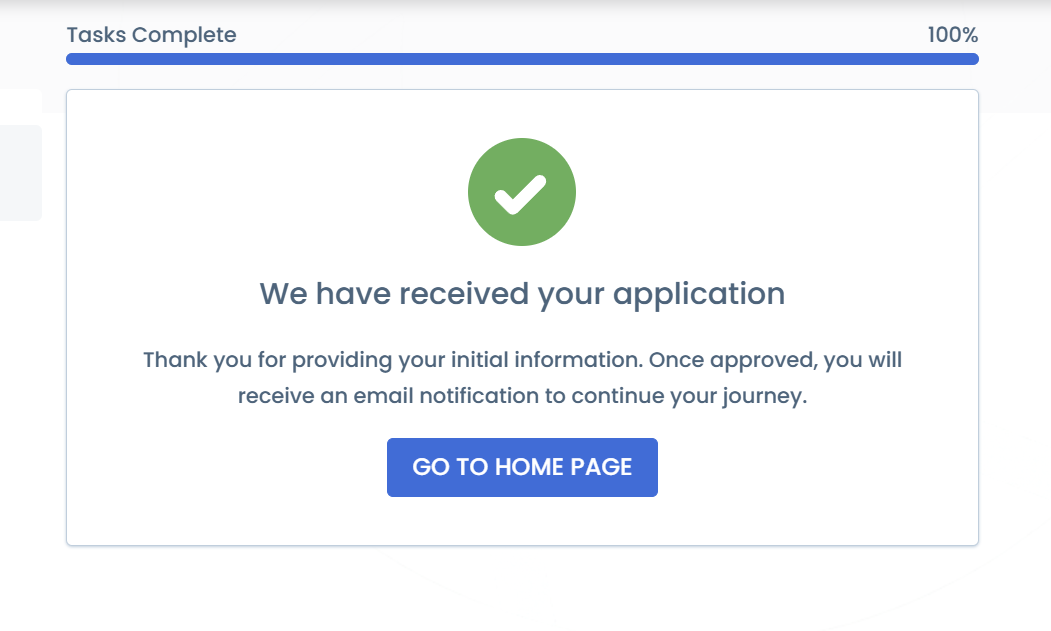Click the word "Complete" above the progress bar
The height and width of the screenshot is (631, 1051).
[x=184, y=35]
